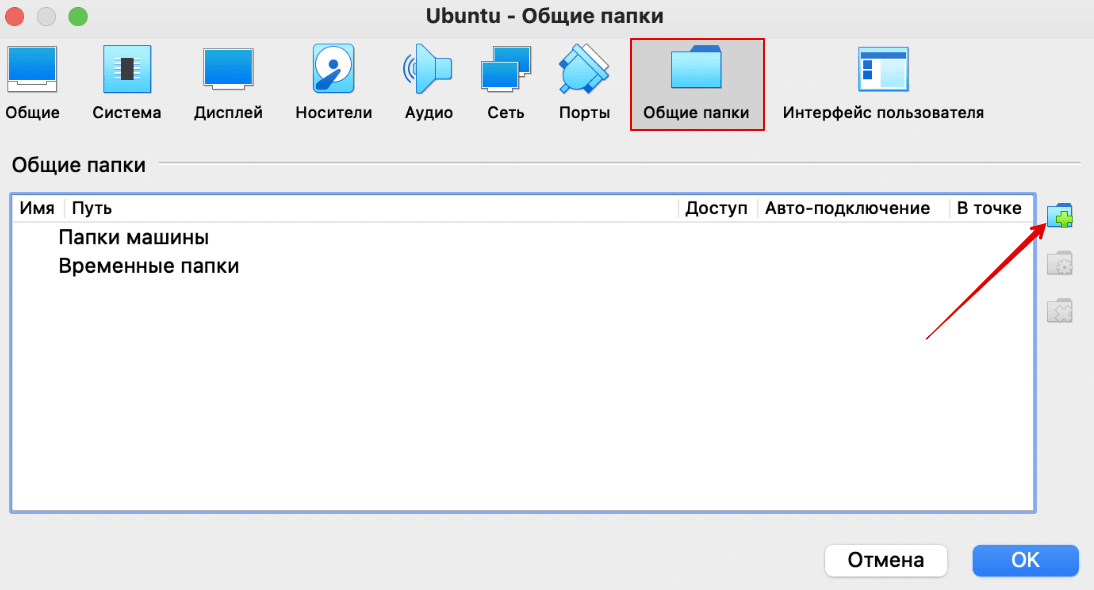
Task: Click the Доступ column header
Action: 716,208
